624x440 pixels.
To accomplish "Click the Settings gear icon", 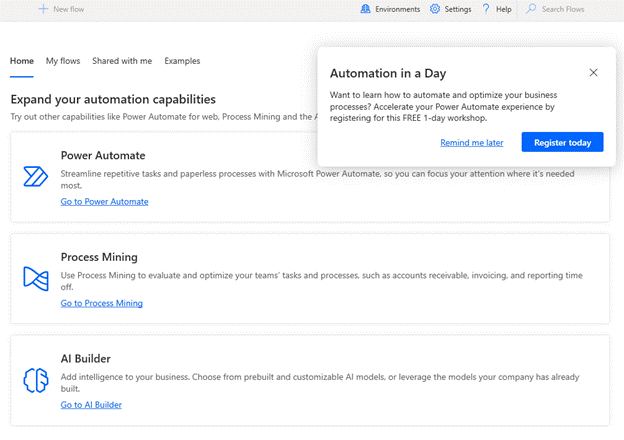I will click(x=435, y=9).
